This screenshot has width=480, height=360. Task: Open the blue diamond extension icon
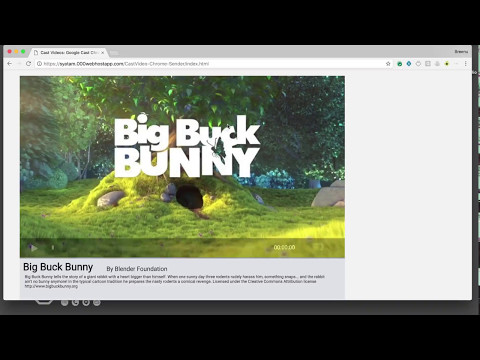(409, 64)
